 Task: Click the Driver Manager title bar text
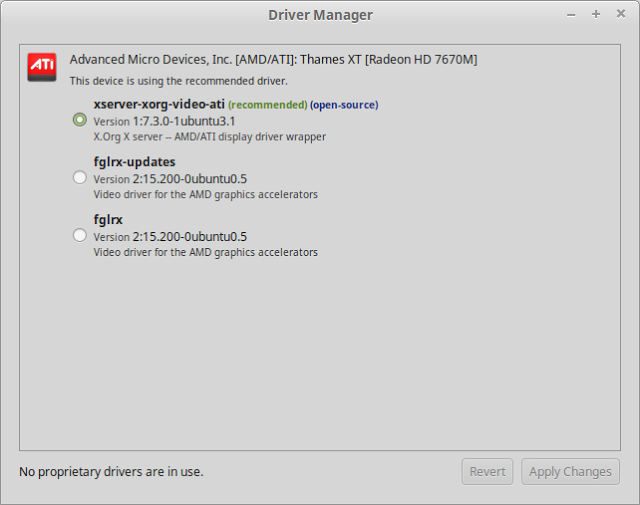(320, 15)
